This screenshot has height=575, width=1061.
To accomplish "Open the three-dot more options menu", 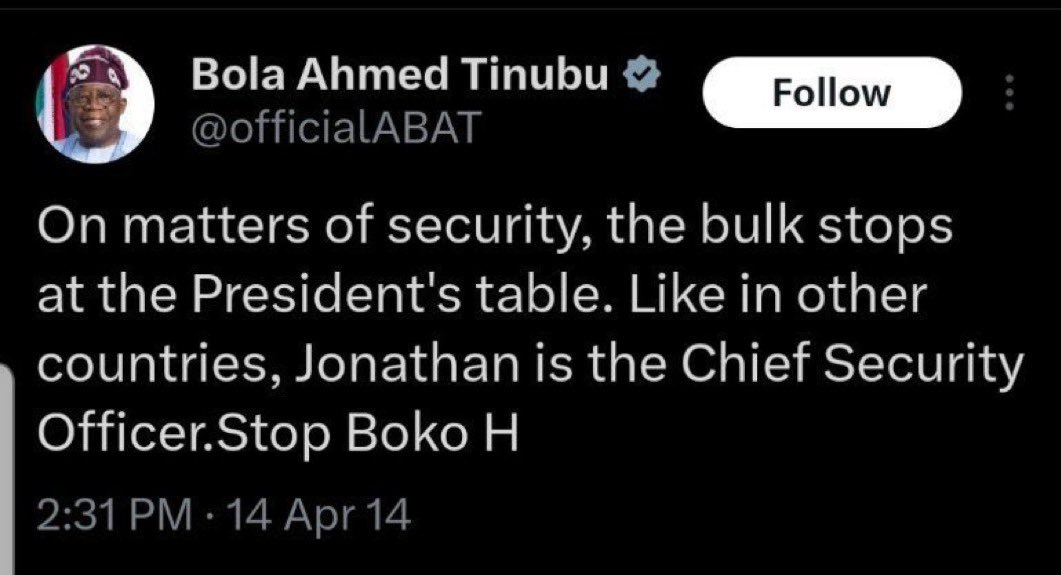I will (1008, 95).
